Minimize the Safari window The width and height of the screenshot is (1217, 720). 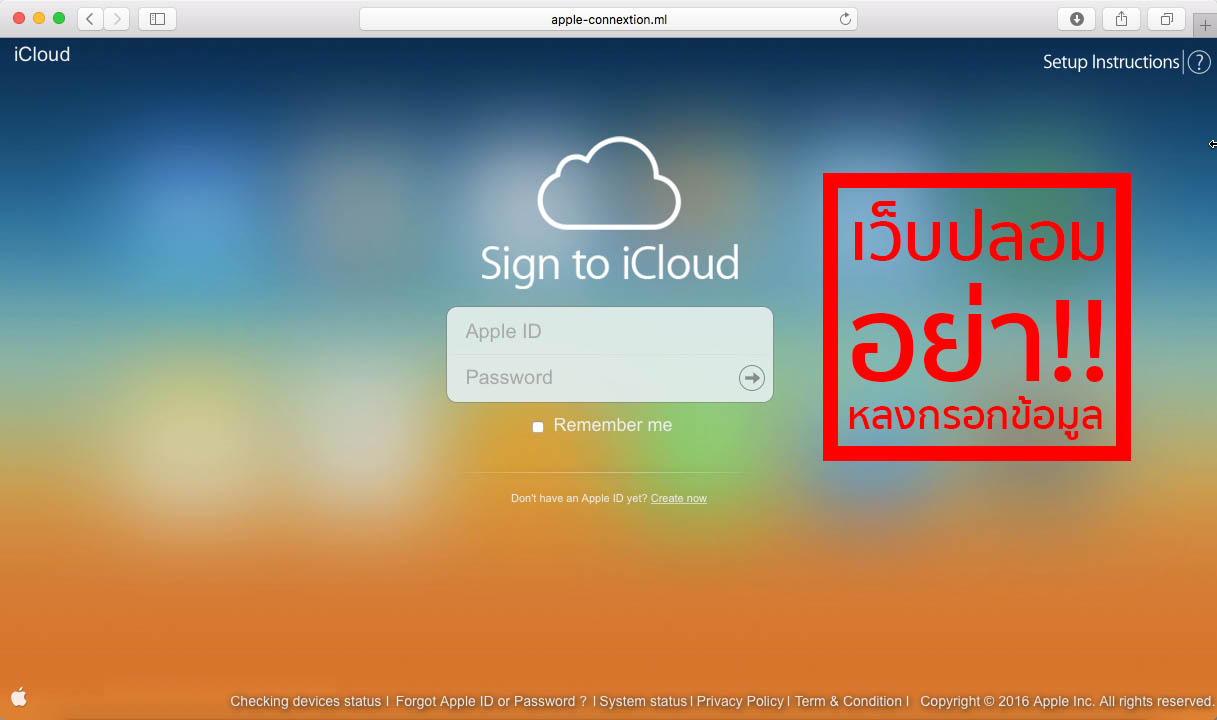(x=39, y=18)
